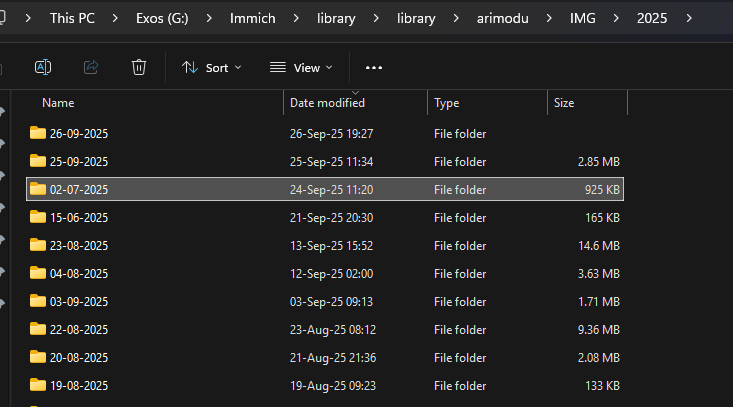Viewport: 733px width, 407px height.
Task: Sort by the Name column header
Action: tap(58, 103)
